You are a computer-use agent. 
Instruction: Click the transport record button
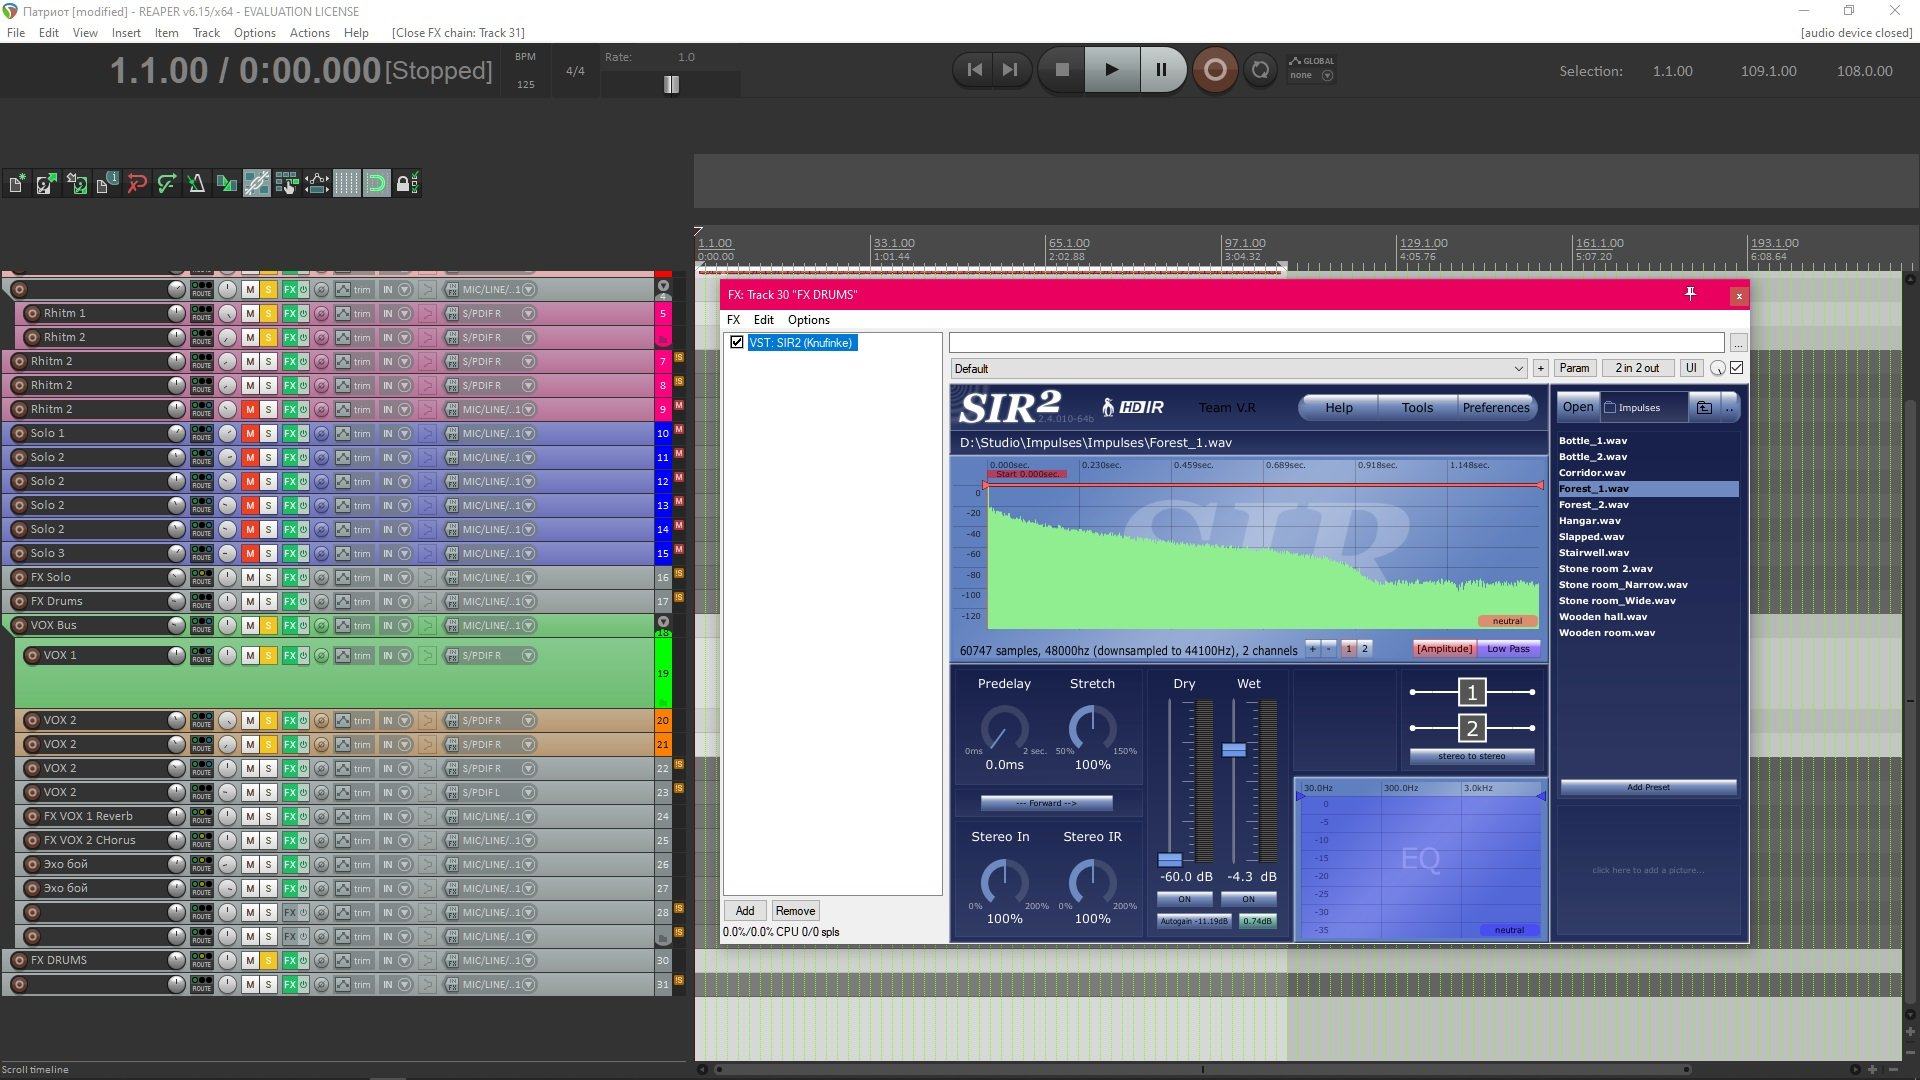(x=1214, y=70)
